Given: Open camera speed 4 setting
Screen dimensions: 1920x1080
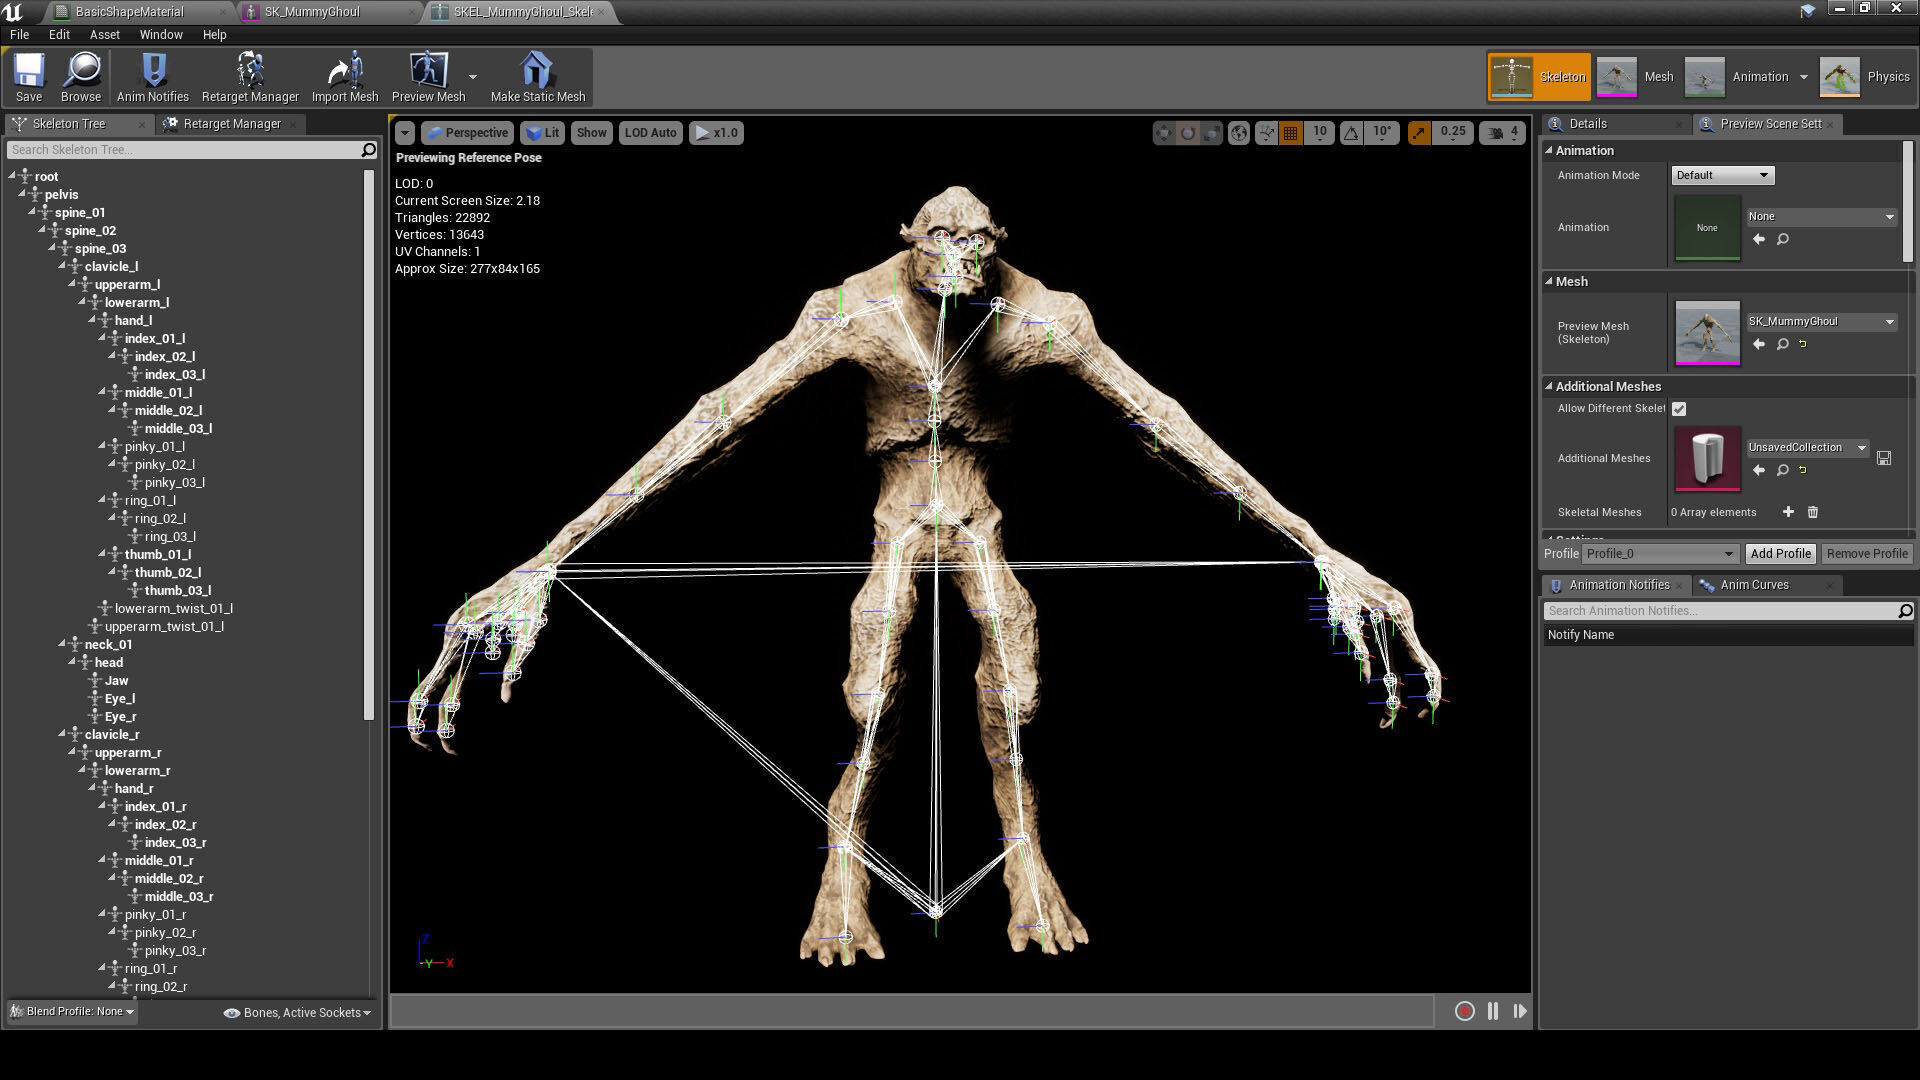Looking at the screenshot, I should (1503, 133).
